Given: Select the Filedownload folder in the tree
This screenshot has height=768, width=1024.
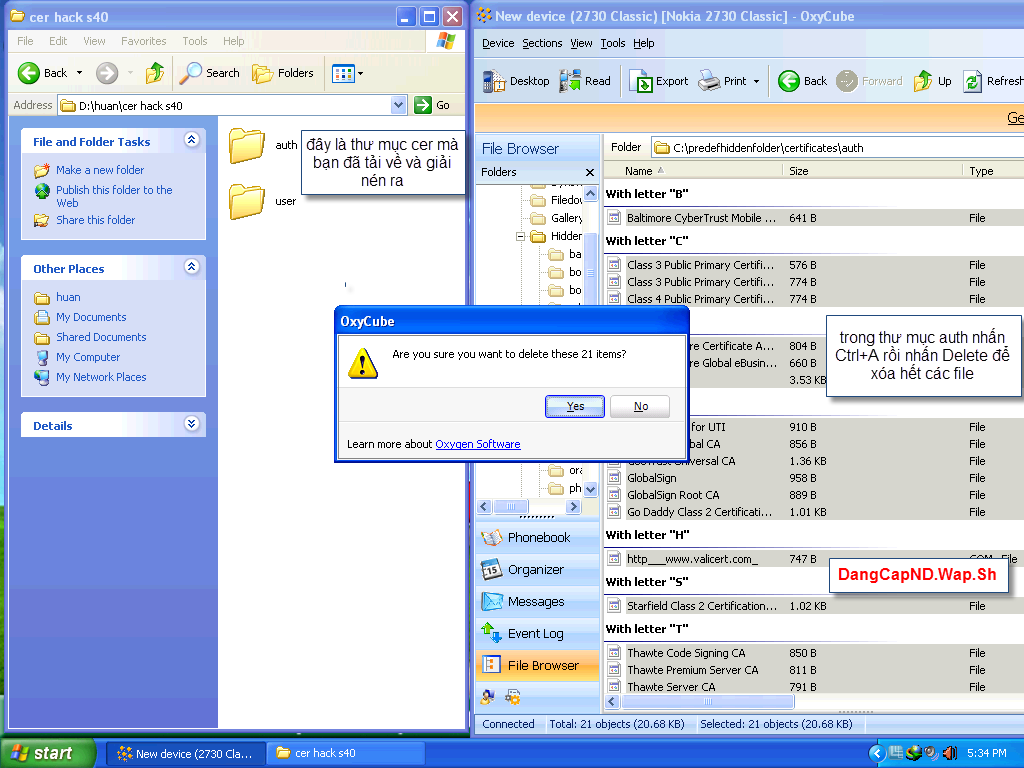Looking at the screenshot, I should (x=556, y=200).
